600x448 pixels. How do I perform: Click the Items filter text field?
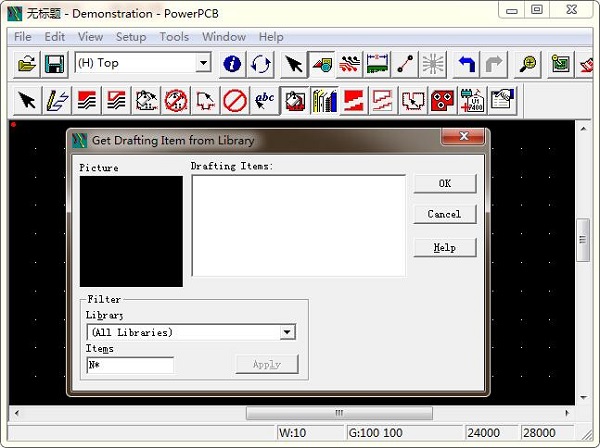pyautogui.click(x=130, y=365)
